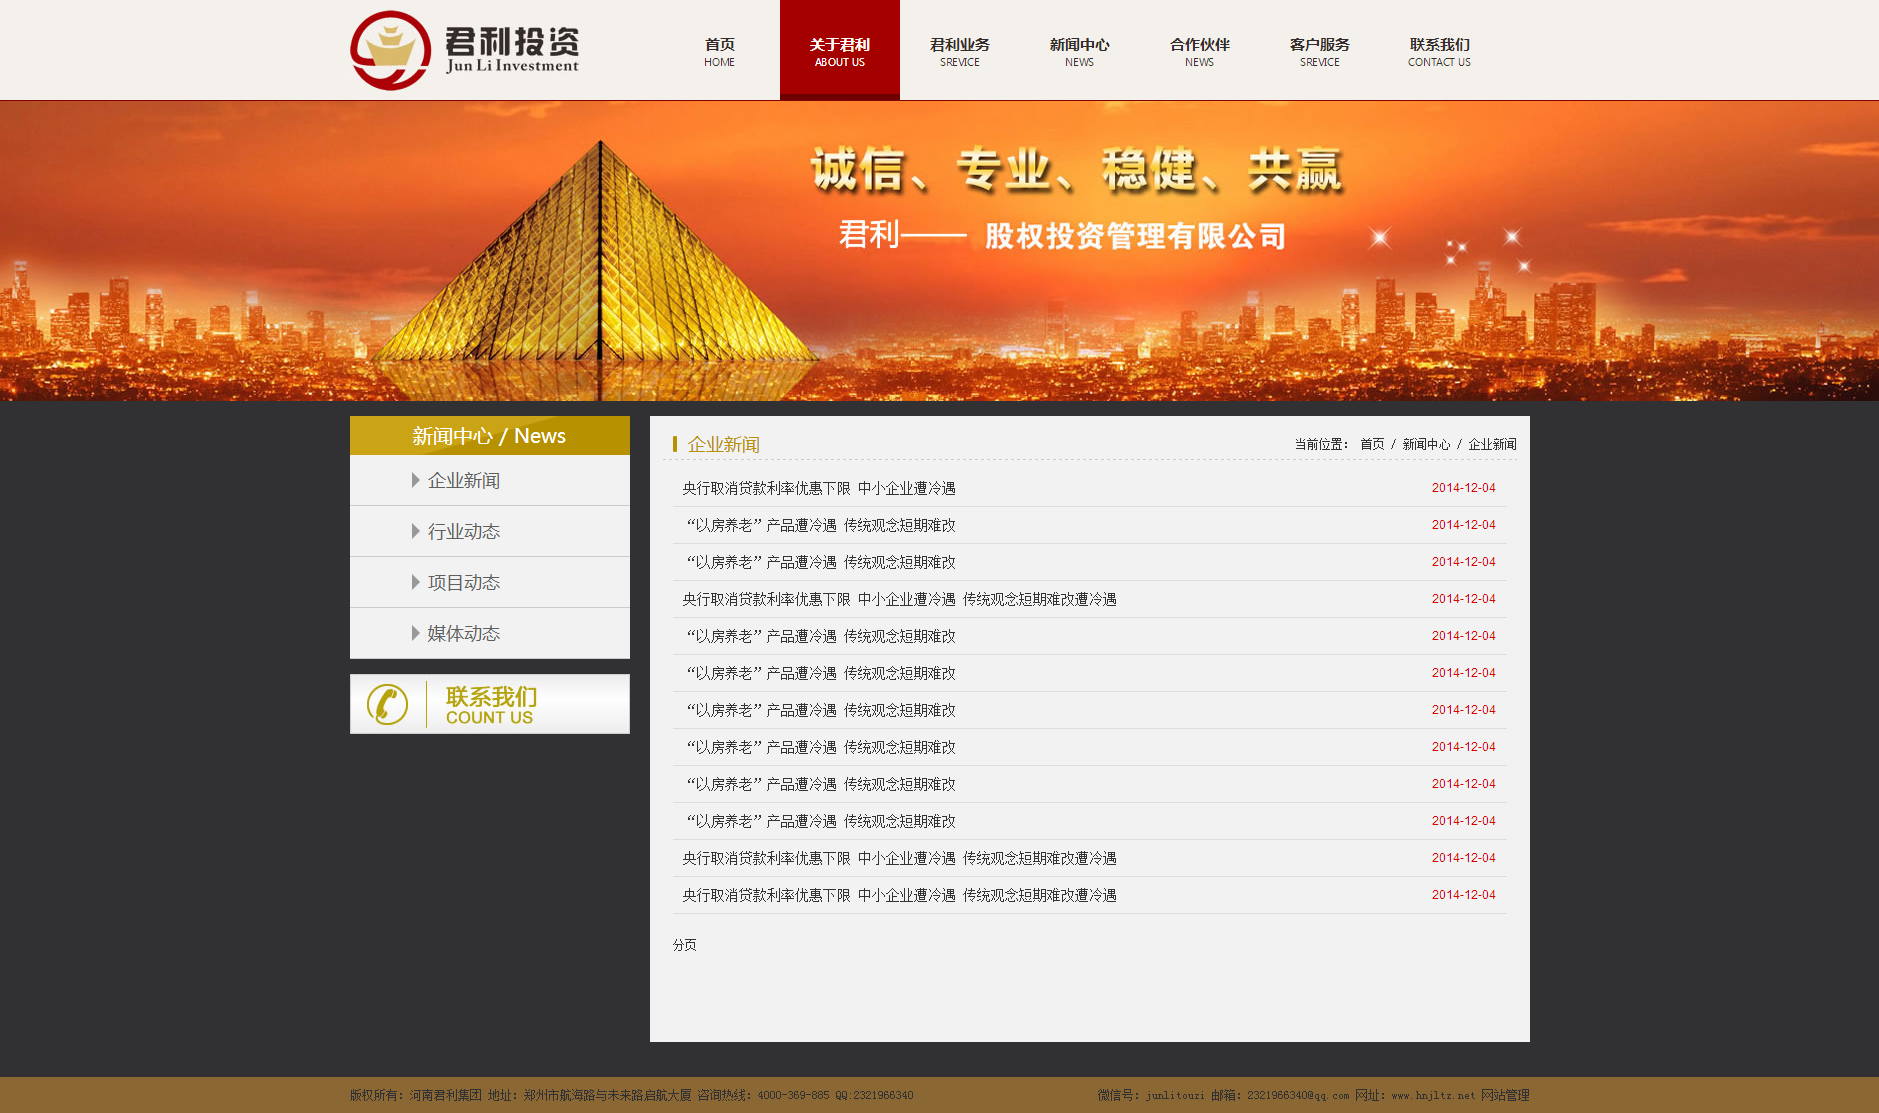1879x1113 pixels.
Task: Click 新闻中心 in the breadcrumb
Action: pyautogui.click(x=1426, y=444)
